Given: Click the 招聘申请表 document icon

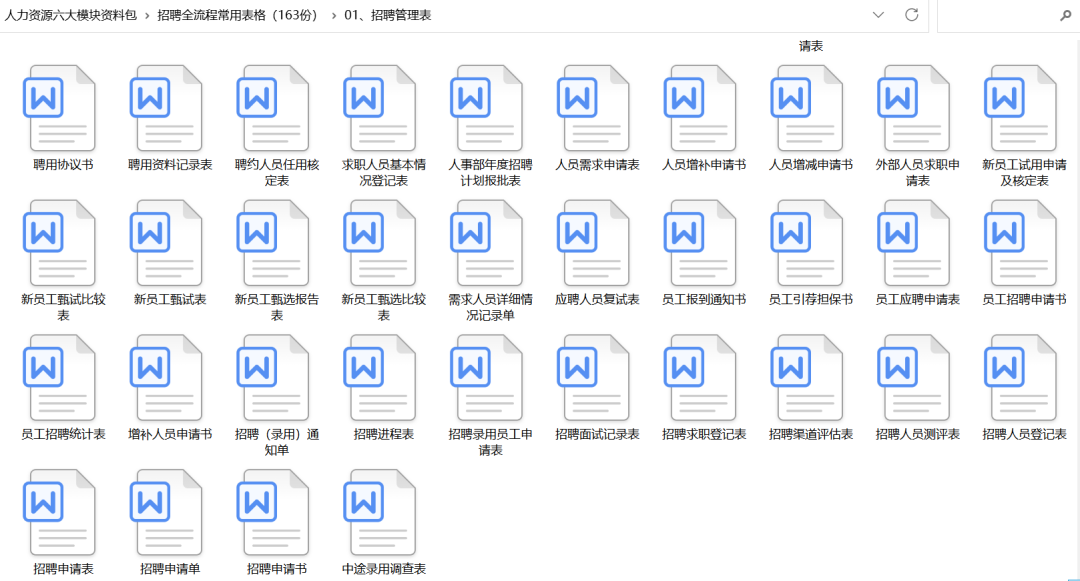Looking at the screenshot, I should click(60, 513).
